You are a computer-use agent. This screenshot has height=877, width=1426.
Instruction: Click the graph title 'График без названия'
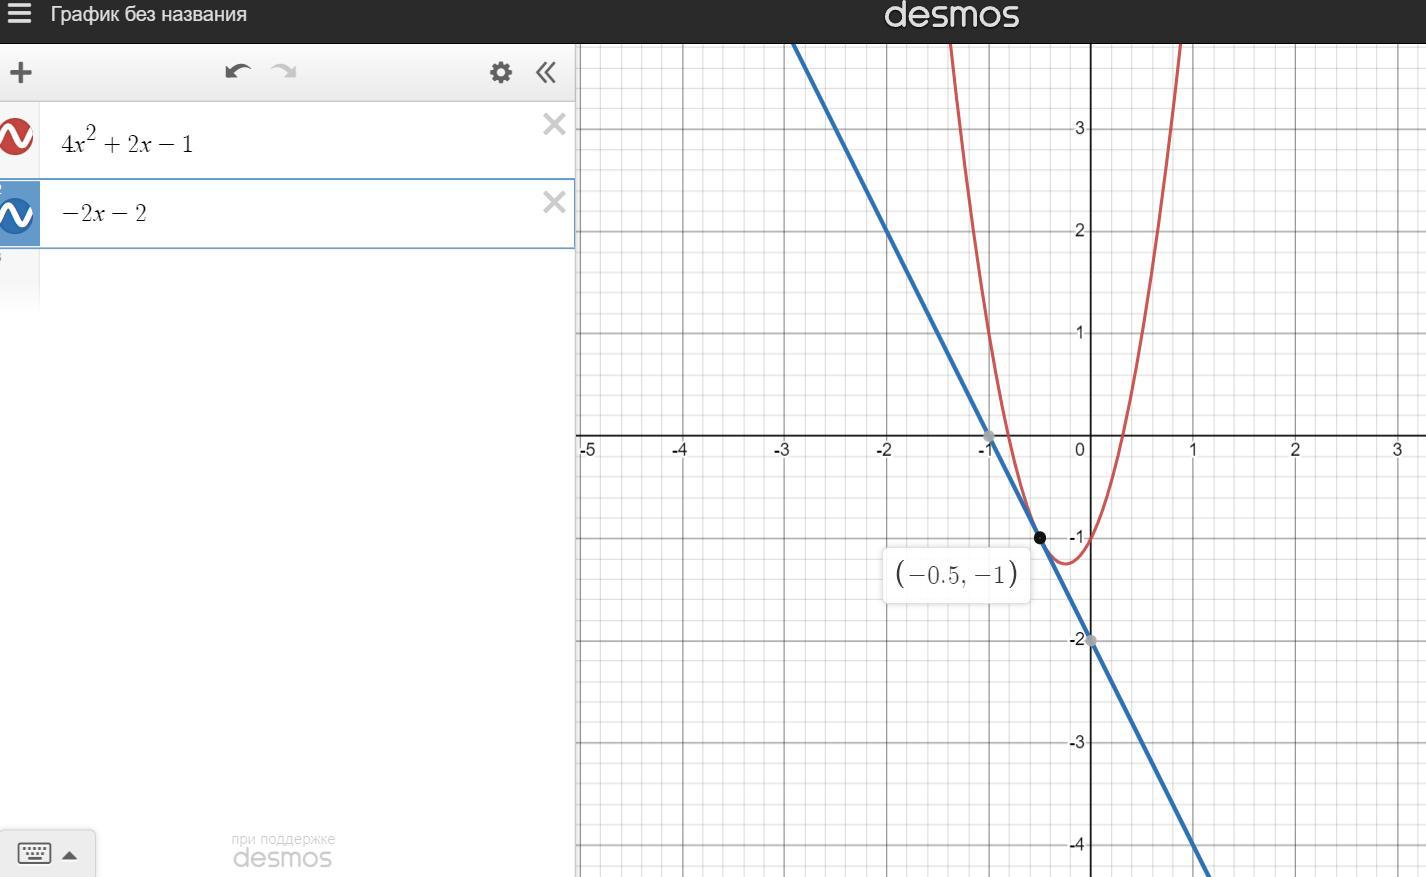[149, 15]
